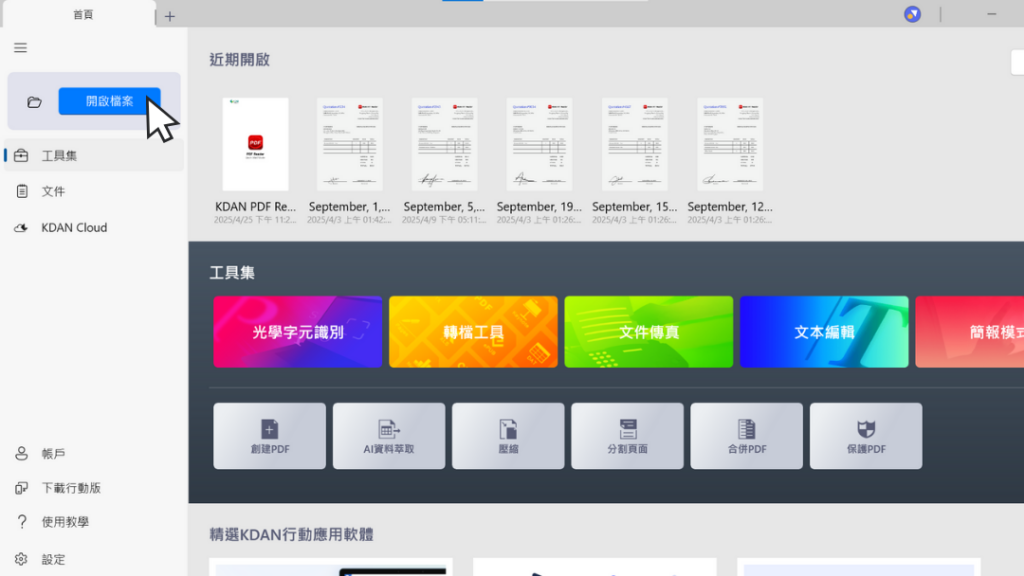This screenshot has width=1024, height=576.
Task: Open the 轉檔工具 converter card
Action: 473,332
